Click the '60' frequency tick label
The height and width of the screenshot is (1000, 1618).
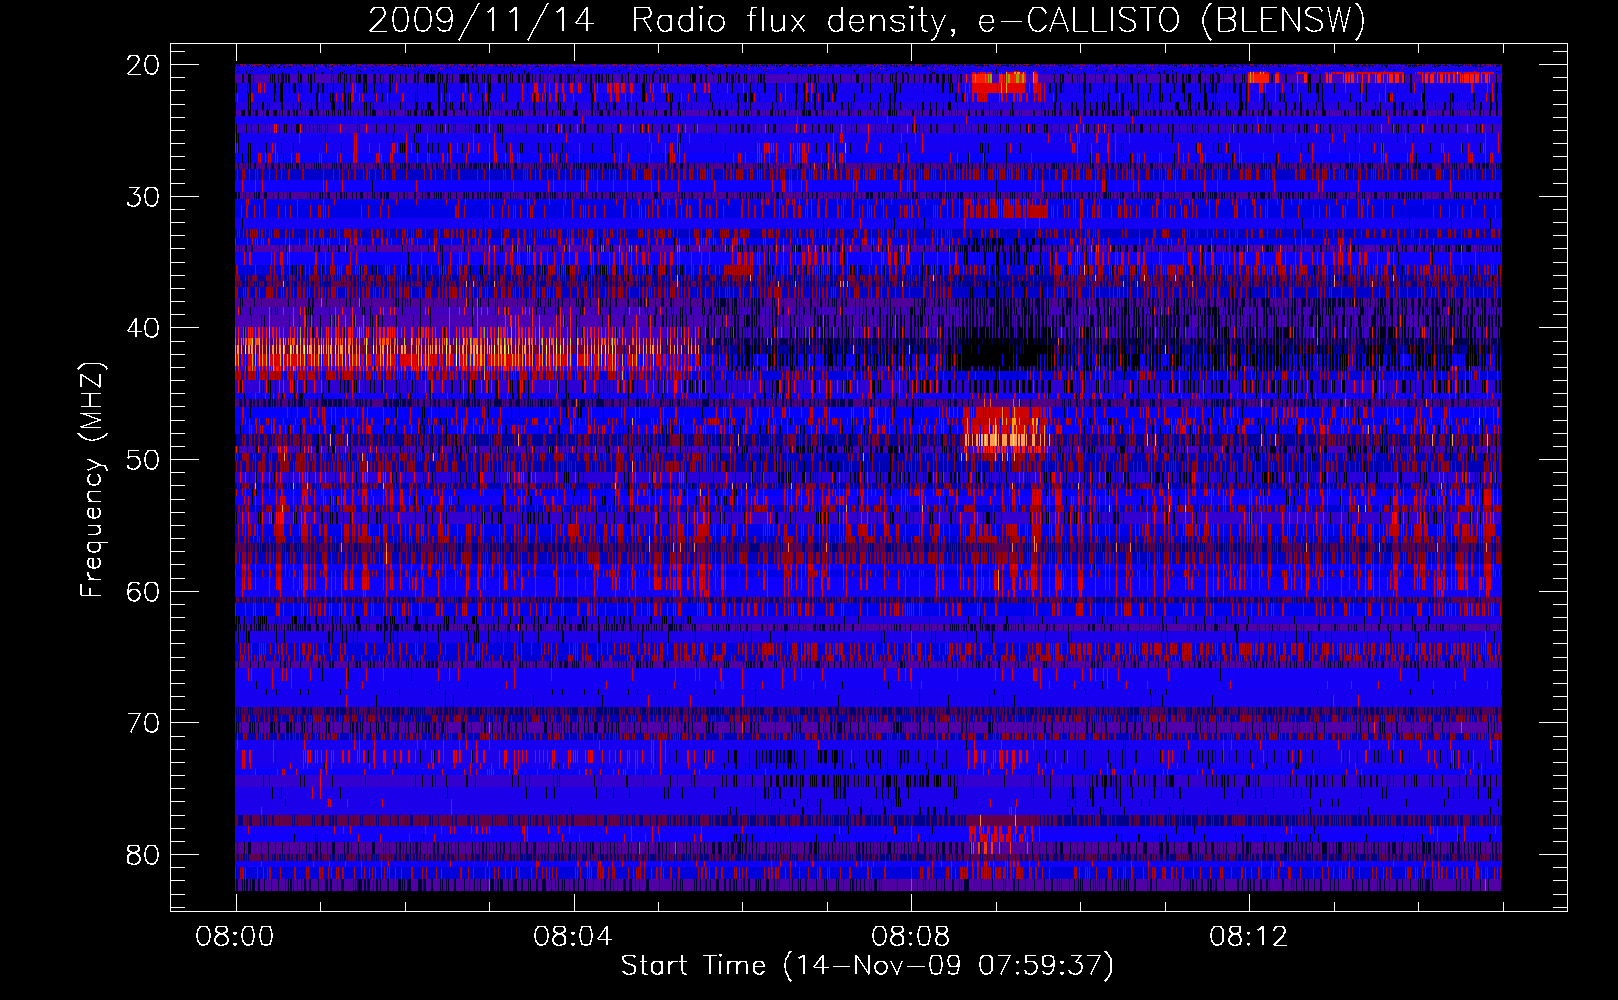click(144, 592)
